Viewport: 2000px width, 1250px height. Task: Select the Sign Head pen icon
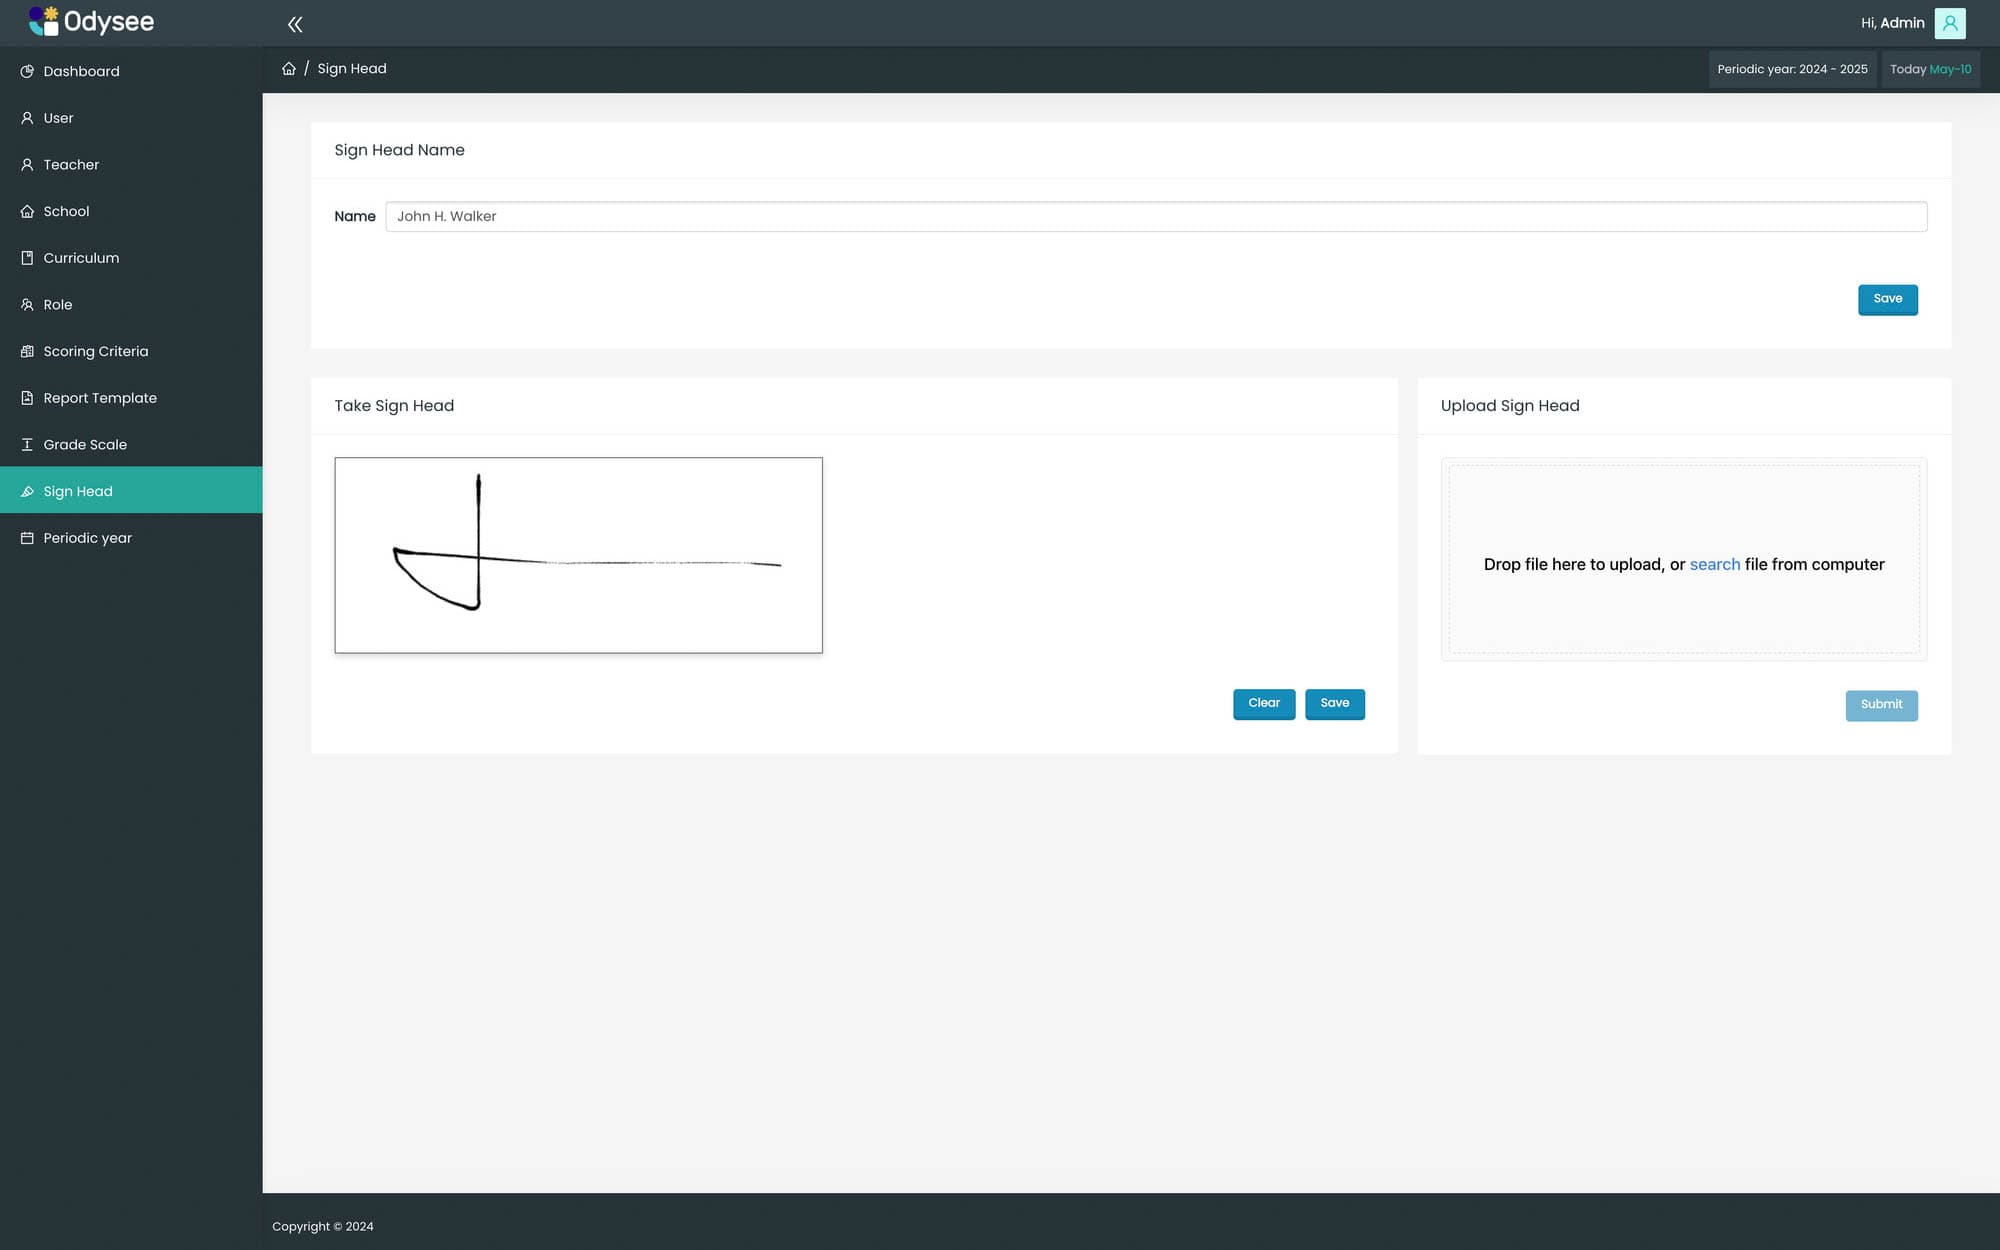[x=26, y=490]
